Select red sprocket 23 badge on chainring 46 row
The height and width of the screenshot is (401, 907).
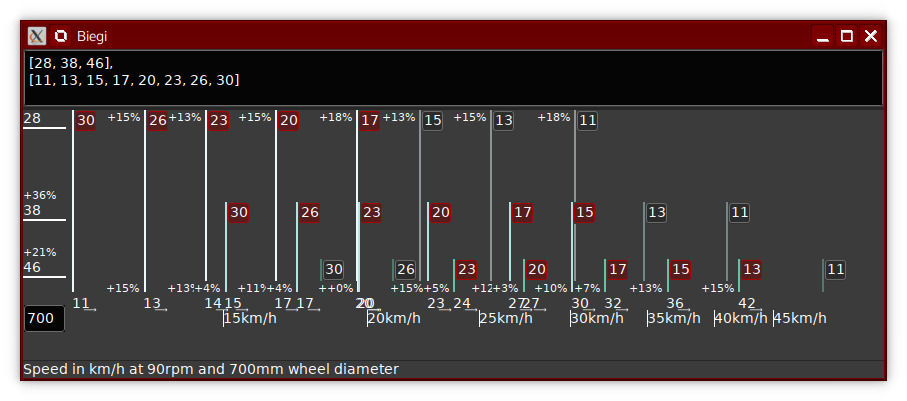tap(466, 269)
